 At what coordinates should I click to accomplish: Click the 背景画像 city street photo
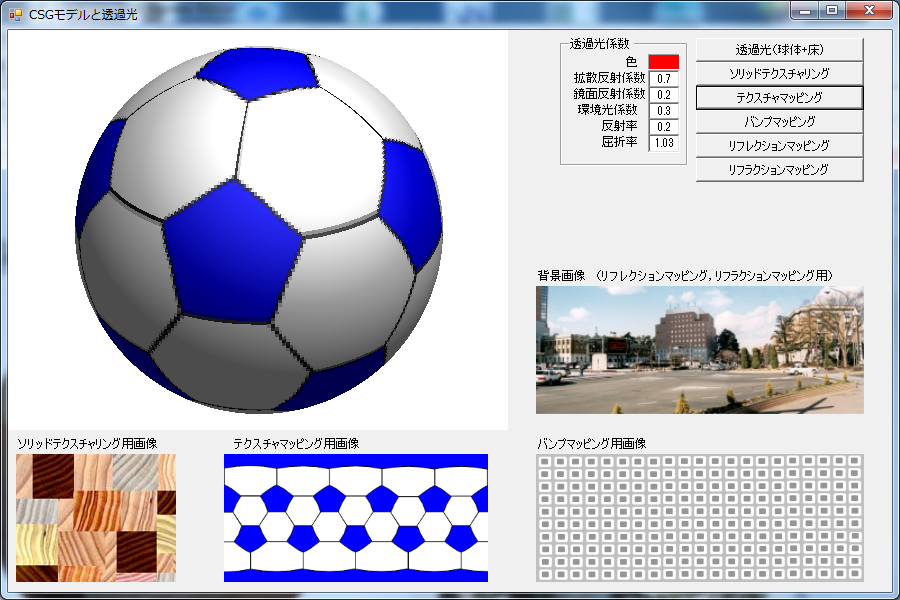[700, 350]
